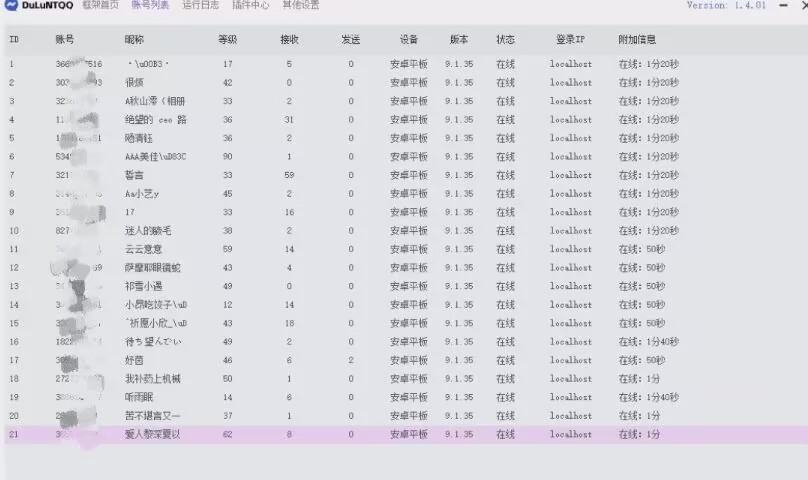The width and height of the screenshot is (808, 480).
Task: Select the row with nickname 小昂吃饺子
Action: point(404,305)
